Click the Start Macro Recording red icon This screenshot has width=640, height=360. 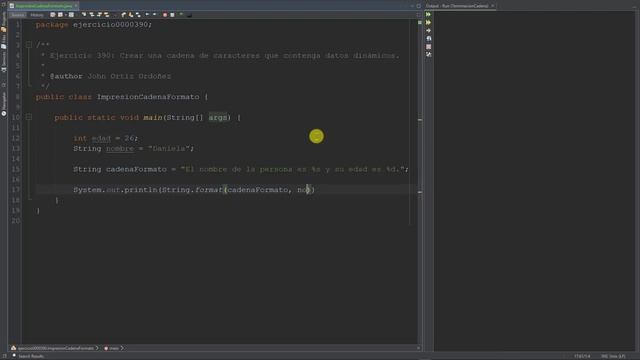[164, 15]
